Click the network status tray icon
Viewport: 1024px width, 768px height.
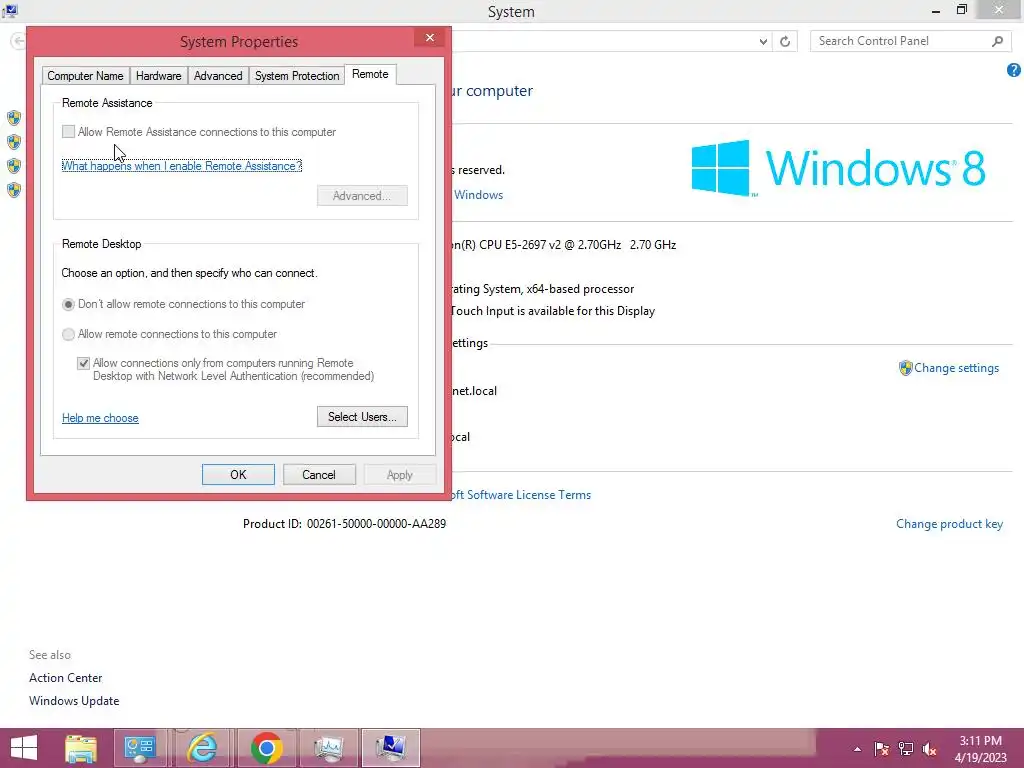pyautogui.click(x=906, y=749)
